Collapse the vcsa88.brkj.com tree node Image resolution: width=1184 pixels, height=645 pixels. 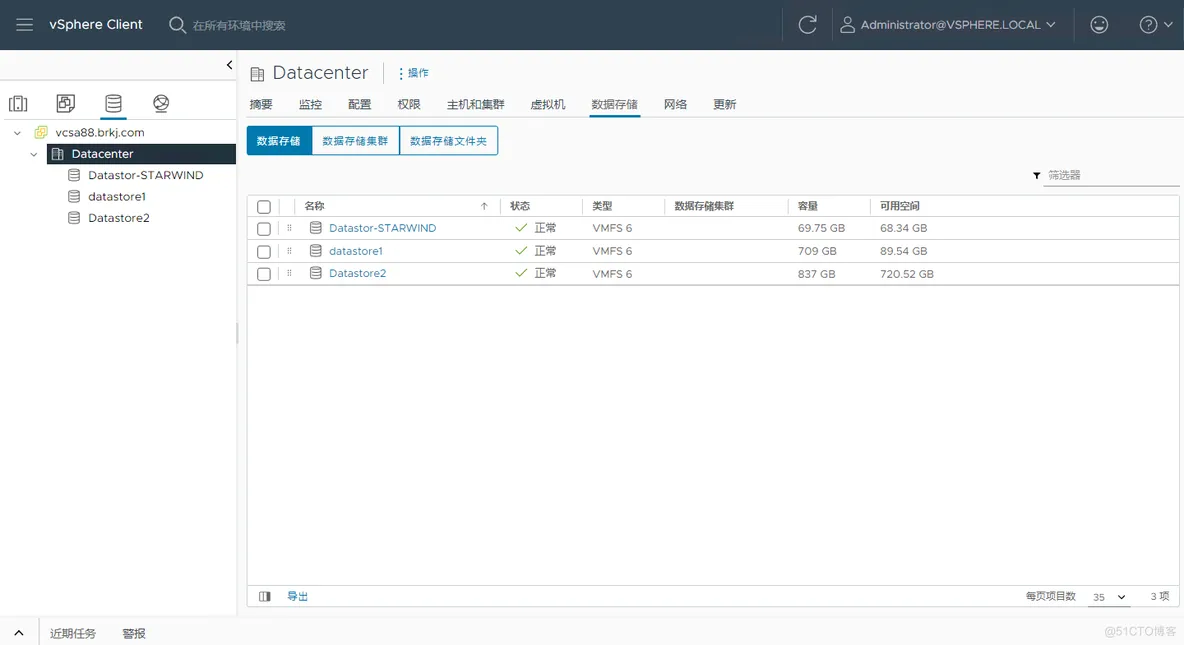(17, 133)
